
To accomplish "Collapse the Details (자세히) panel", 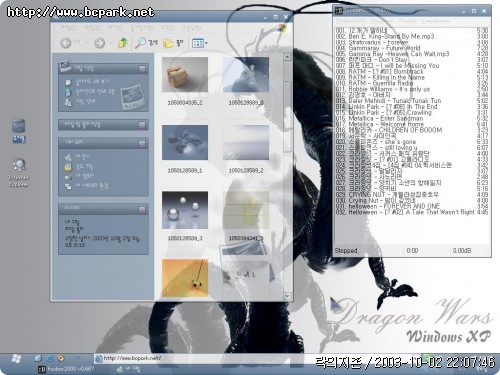I will click(142, 209).
